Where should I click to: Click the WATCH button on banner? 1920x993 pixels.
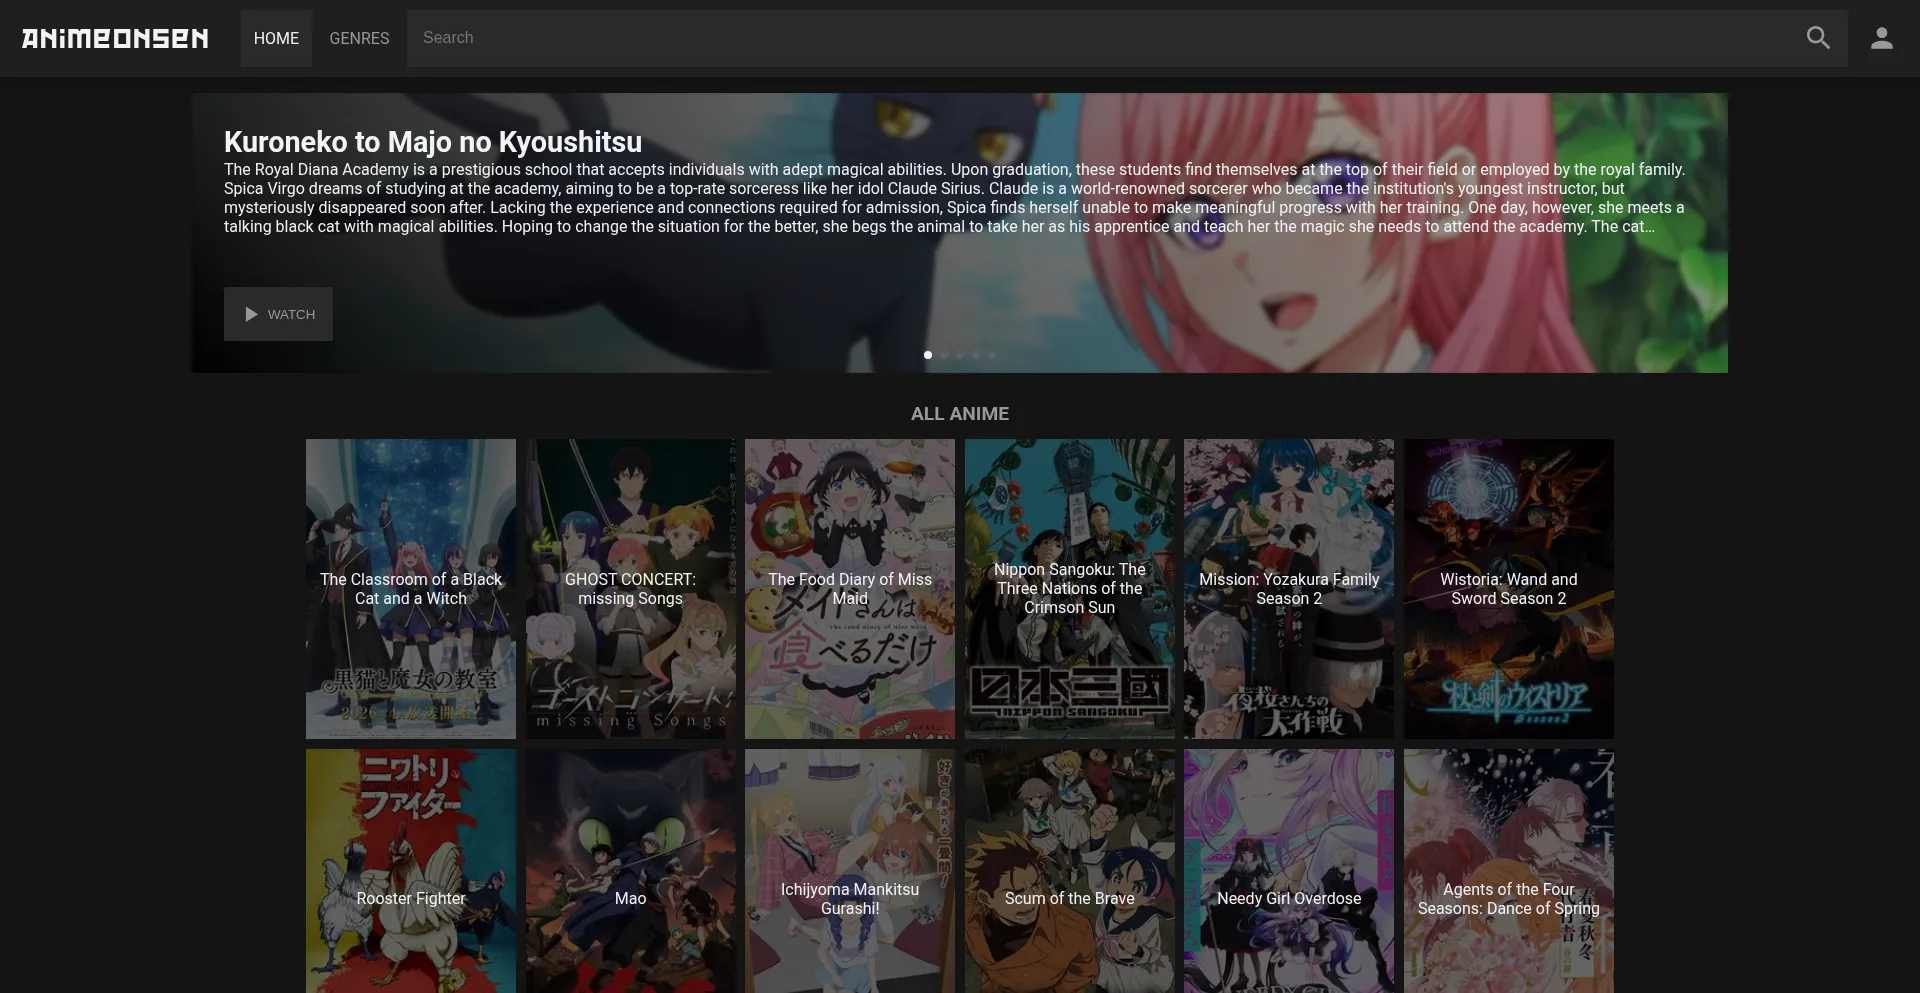(278, 314)
